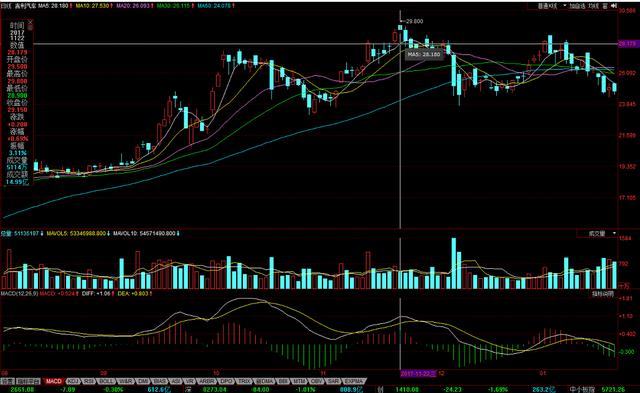Click the purple price label on right axis
The height and width of the screenshot is (393, 640).
[628, 43]
